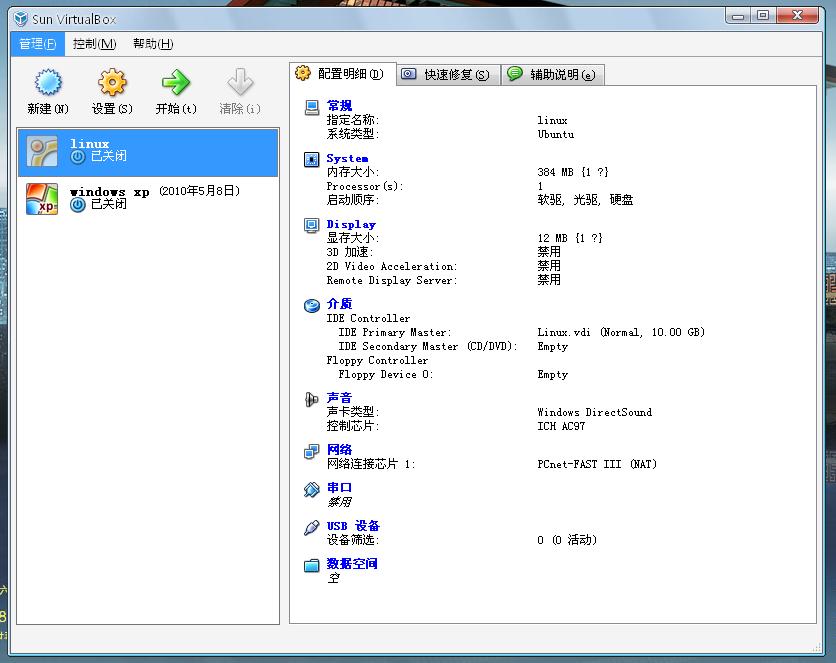Click the Linux.vdi (Normal, 10.00 GB) value
The height and width of the screenshot is (663, 836).
(621, 333)
